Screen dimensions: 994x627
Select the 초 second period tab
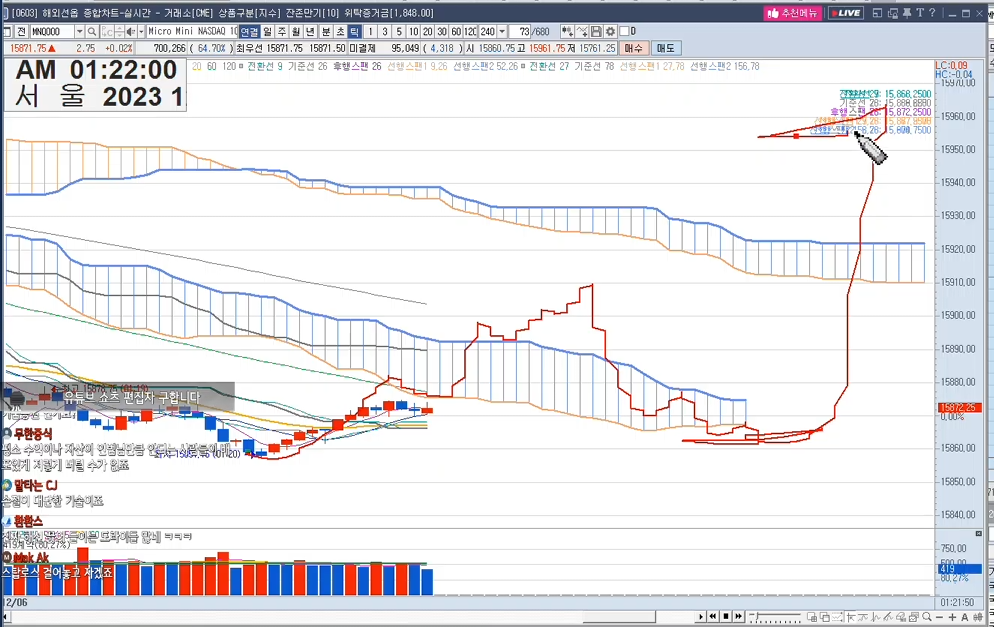pyautogui.click(x=340, y=32)
